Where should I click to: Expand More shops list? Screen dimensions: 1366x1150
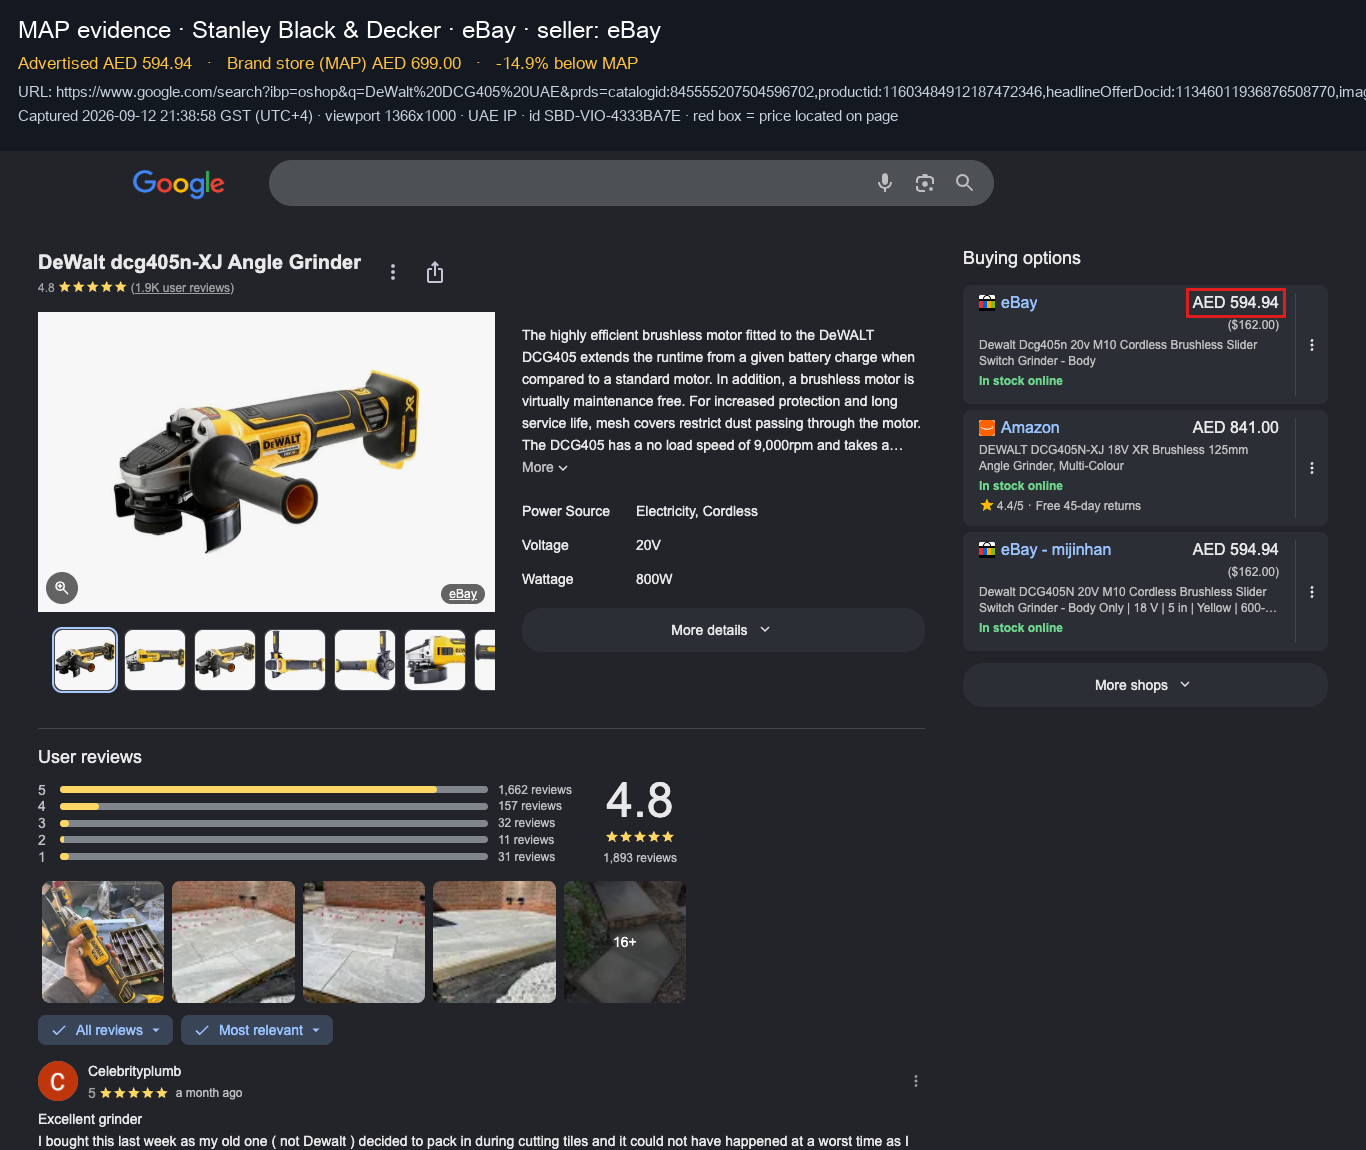tap(1145, 685)
